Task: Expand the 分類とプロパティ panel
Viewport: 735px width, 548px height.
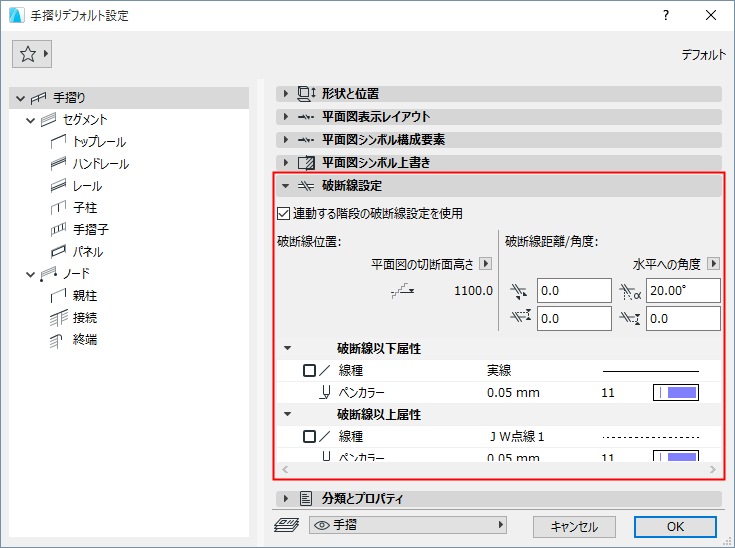Action: point(285,498)
